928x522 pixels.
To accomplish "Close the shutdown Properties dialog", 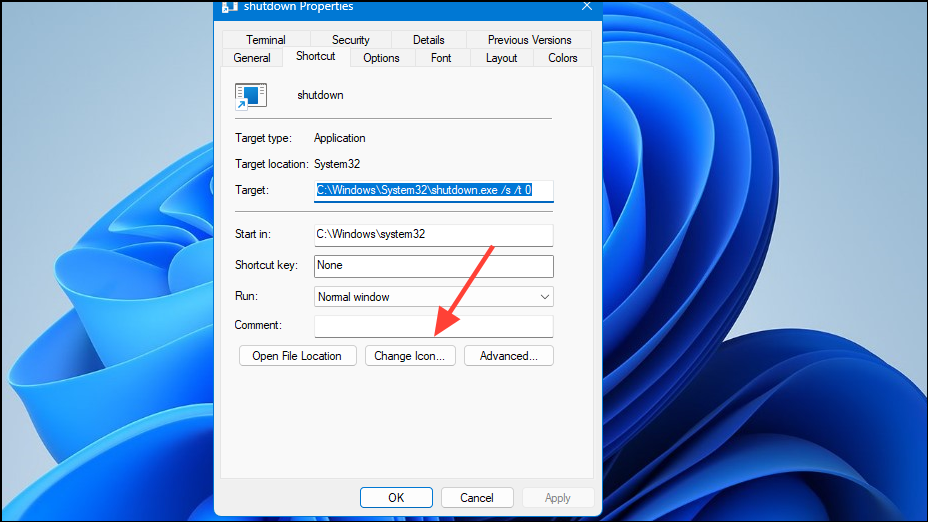I will 587,6.
